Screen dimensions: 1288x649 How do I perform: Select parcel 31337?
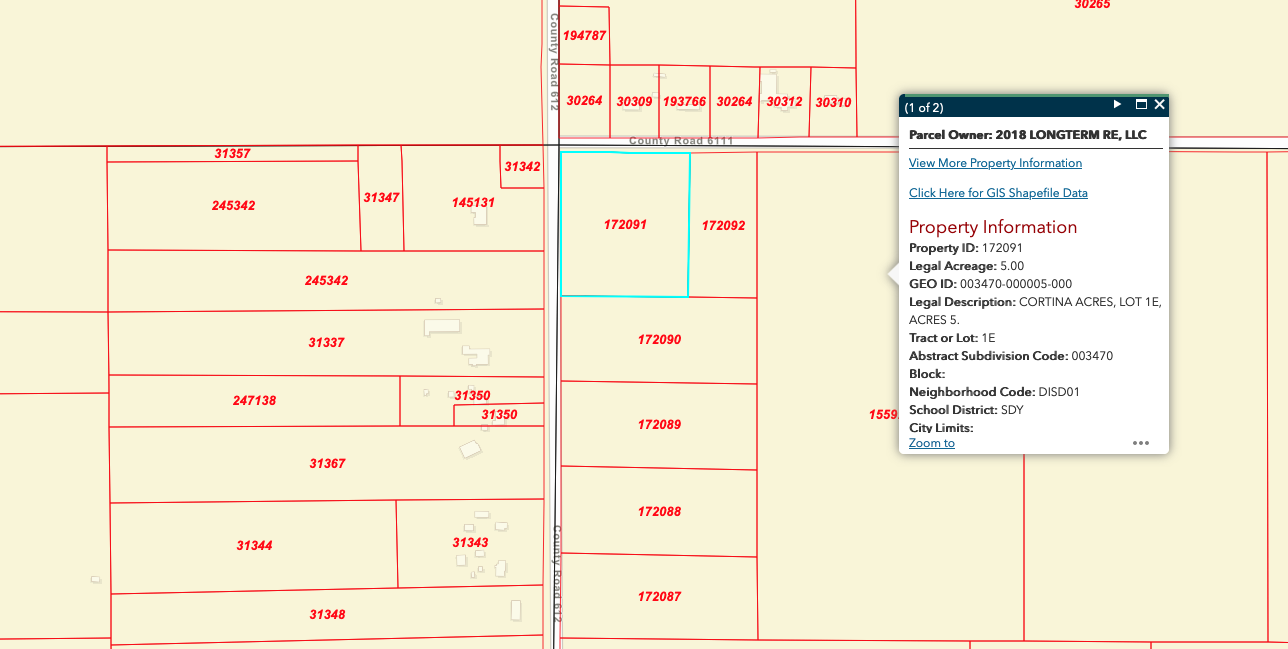[326, 343]
